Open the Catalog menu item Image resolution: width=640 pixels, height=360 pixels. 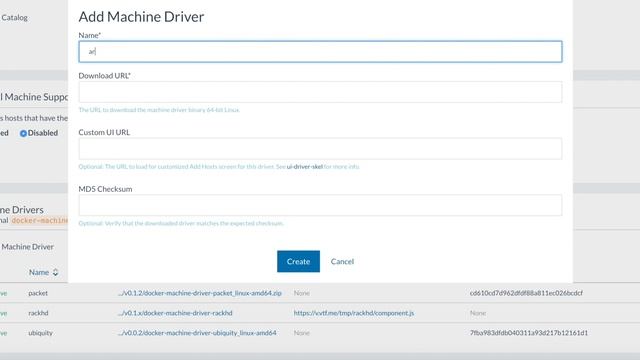click(14, 18)
